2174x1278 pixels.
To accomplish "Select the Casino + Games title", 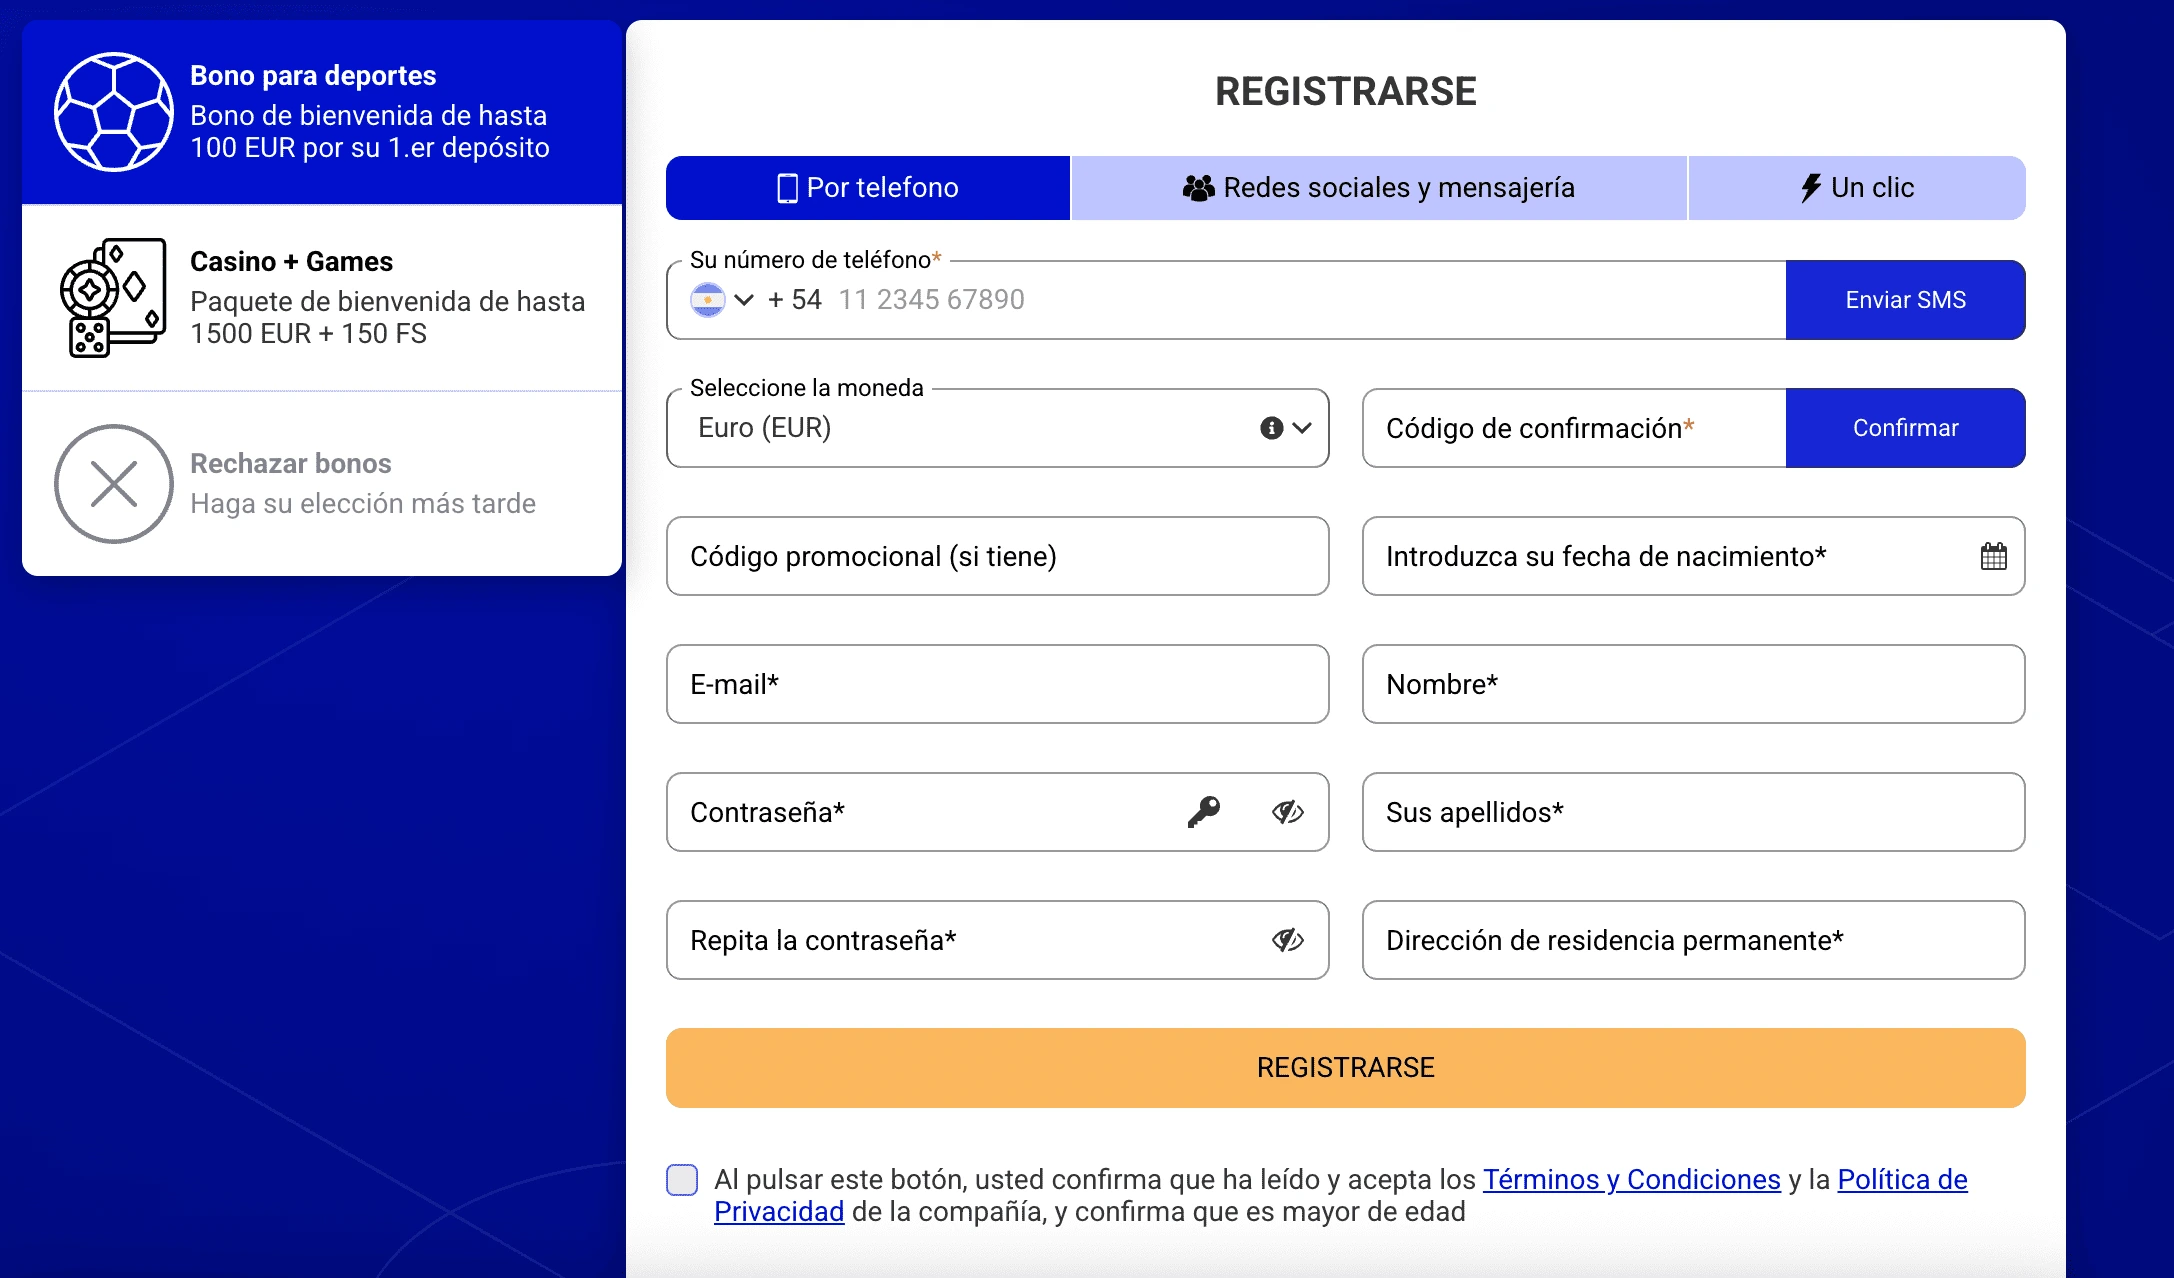I will point(291,262).
